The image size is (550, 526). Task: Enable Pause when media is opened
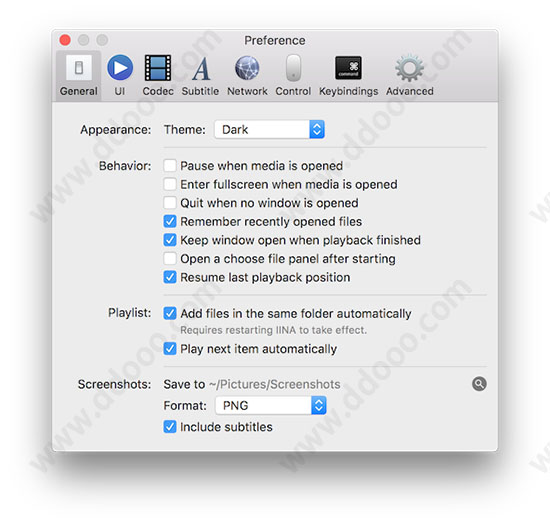click(x=170, y=166)
